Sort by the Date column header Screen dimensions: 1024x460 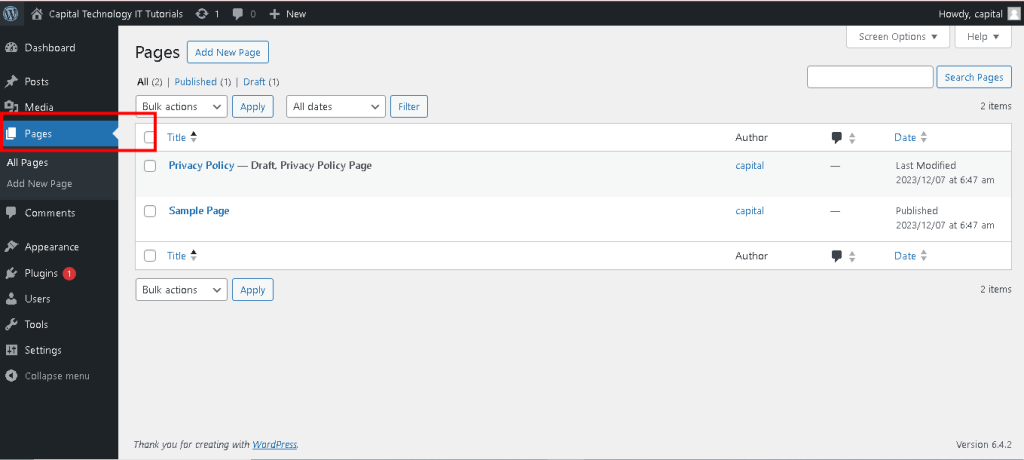905,138
